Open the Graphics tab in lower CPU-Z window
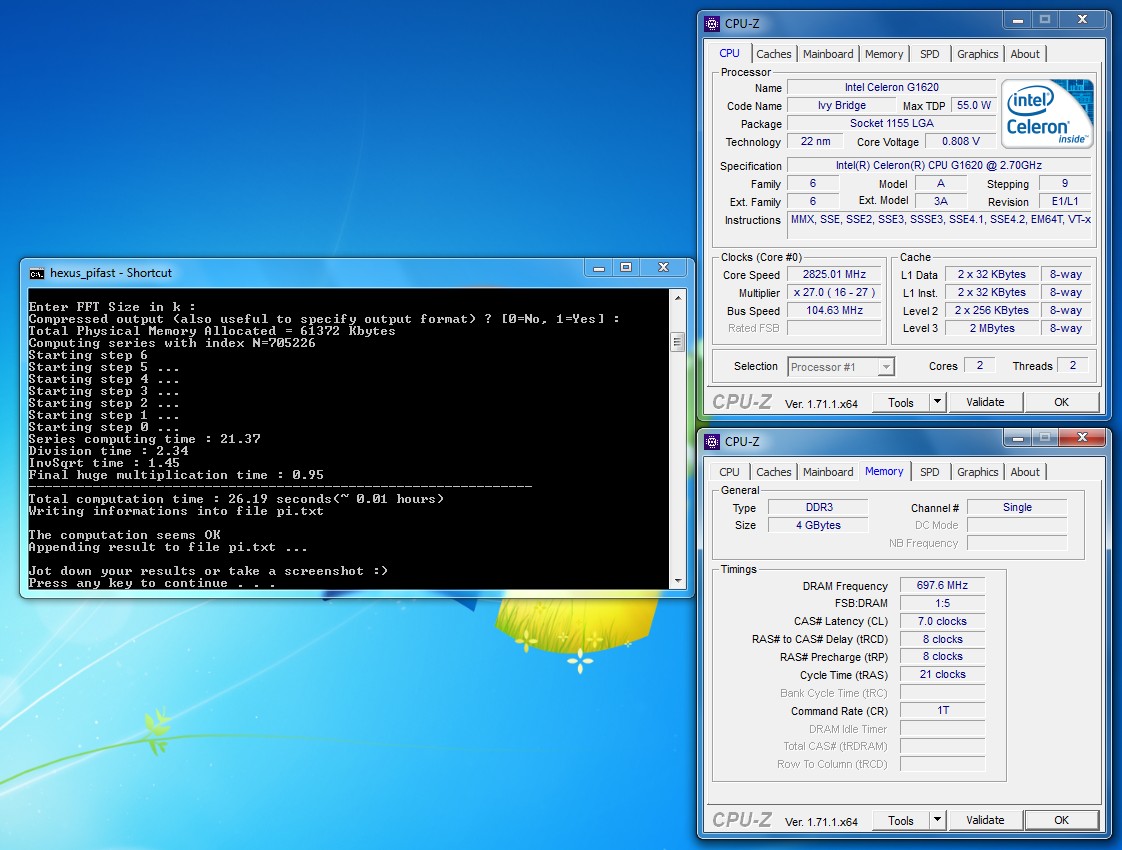 977,472
